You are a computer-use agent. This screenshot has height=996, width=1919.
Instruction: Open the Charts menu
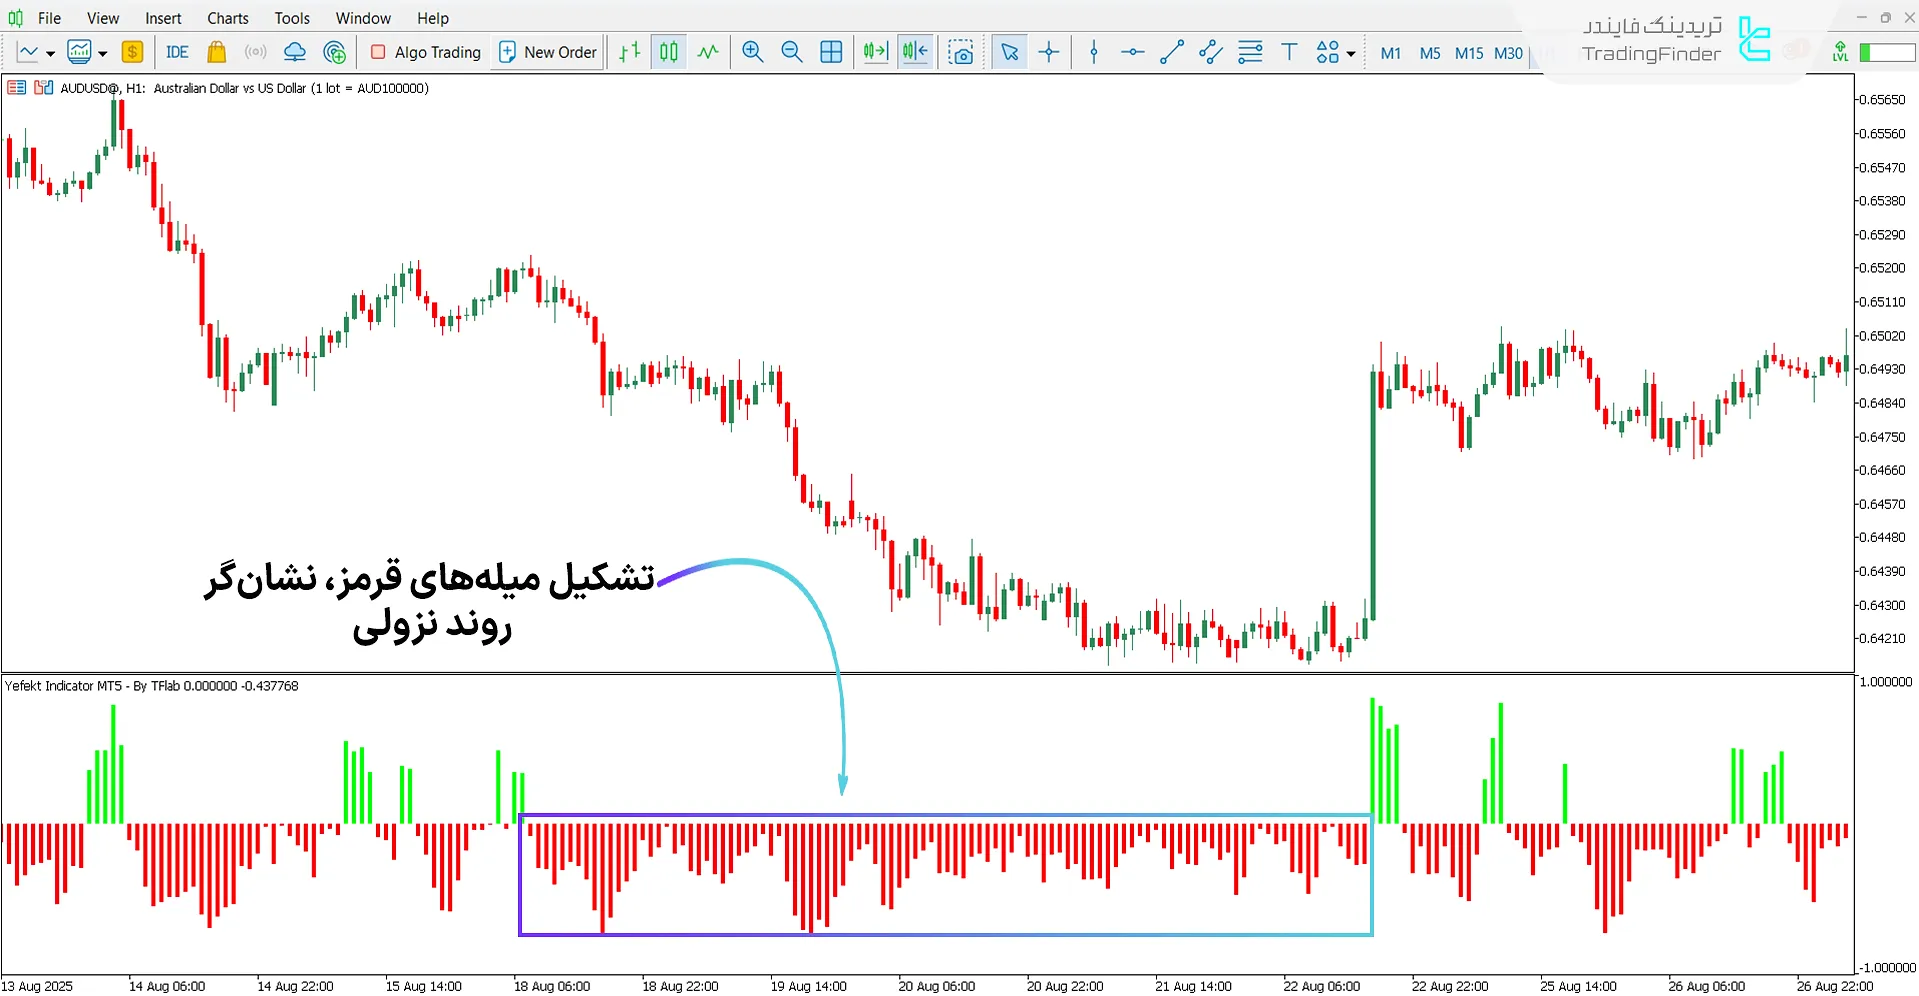point(228,18)
